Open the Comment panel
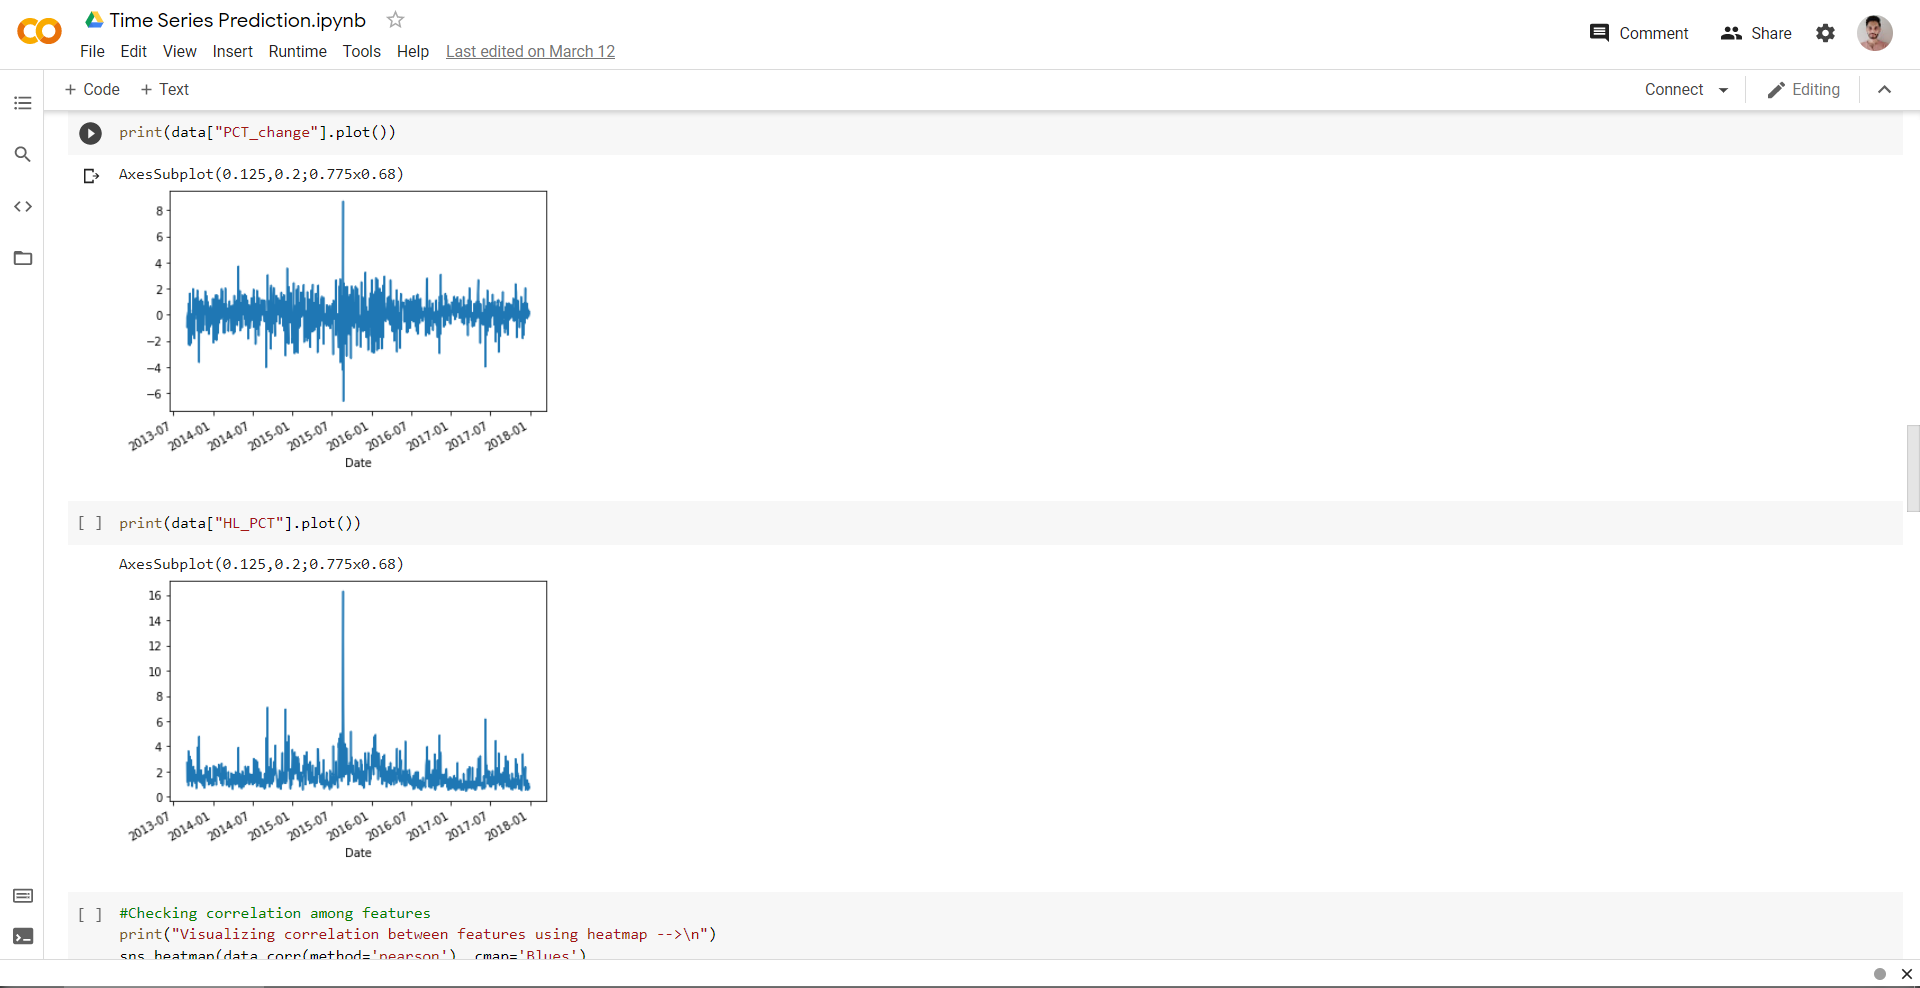This screenshot has width=1920, height=988. (1639, 33)
